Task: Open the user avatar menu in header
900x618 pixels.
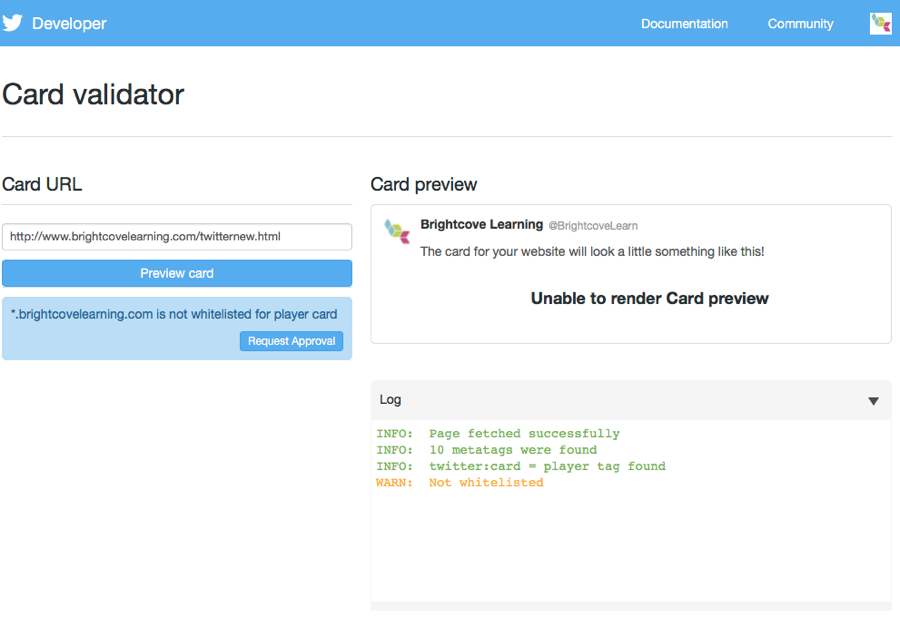Action: 880,24
